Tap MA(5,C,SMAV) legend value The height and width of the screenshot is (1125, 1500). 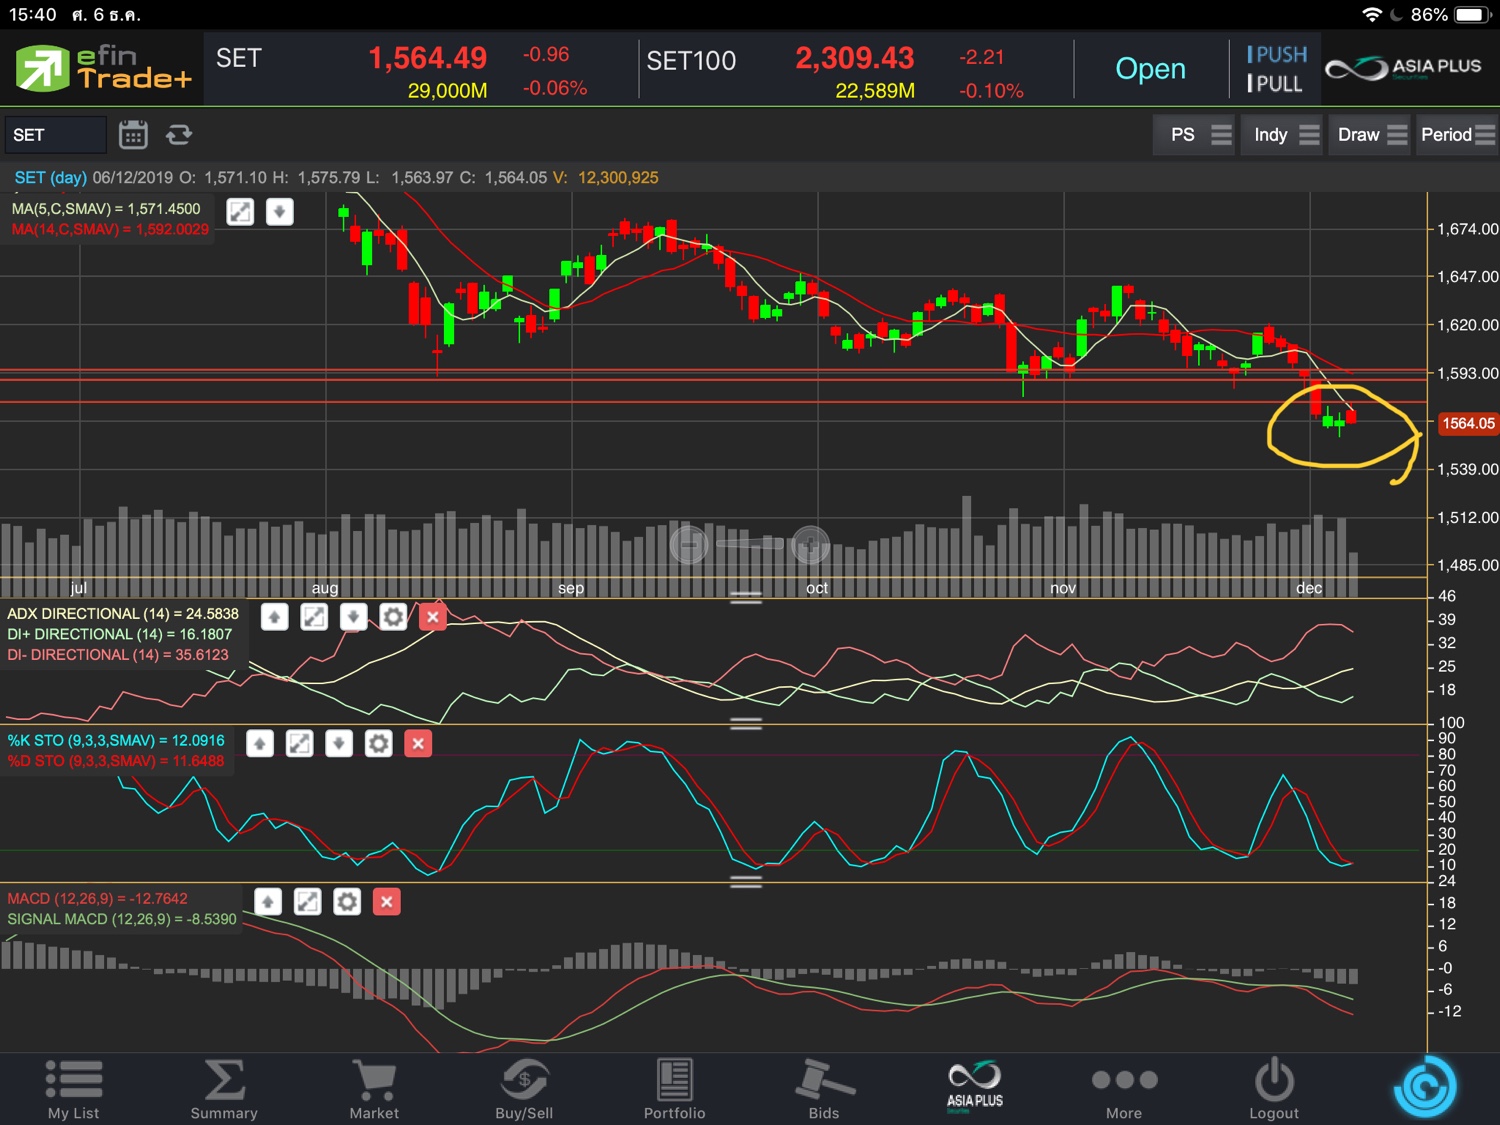(106, 209)
